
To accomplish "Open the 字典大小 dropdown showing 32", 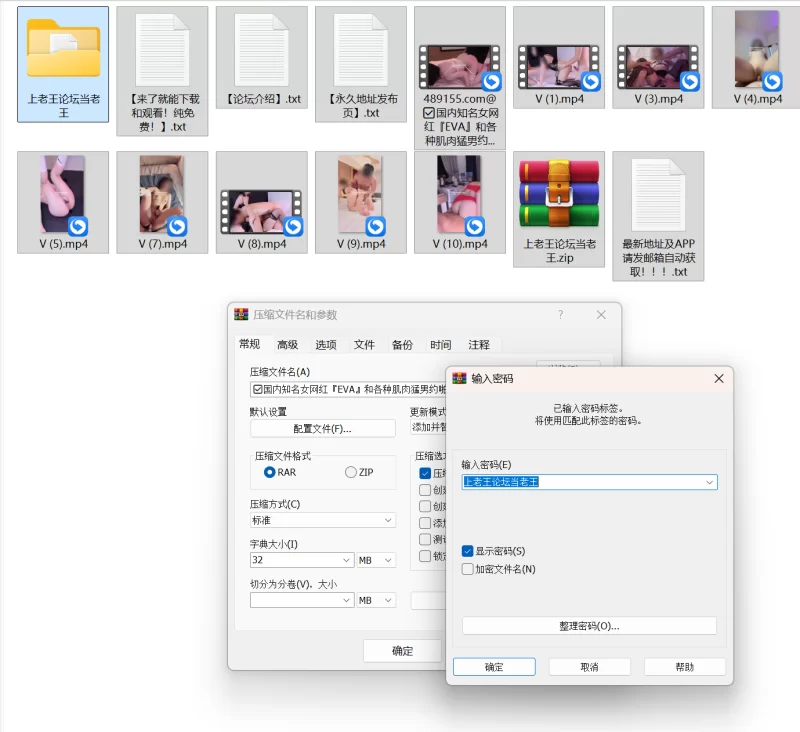I will [302, 560].
